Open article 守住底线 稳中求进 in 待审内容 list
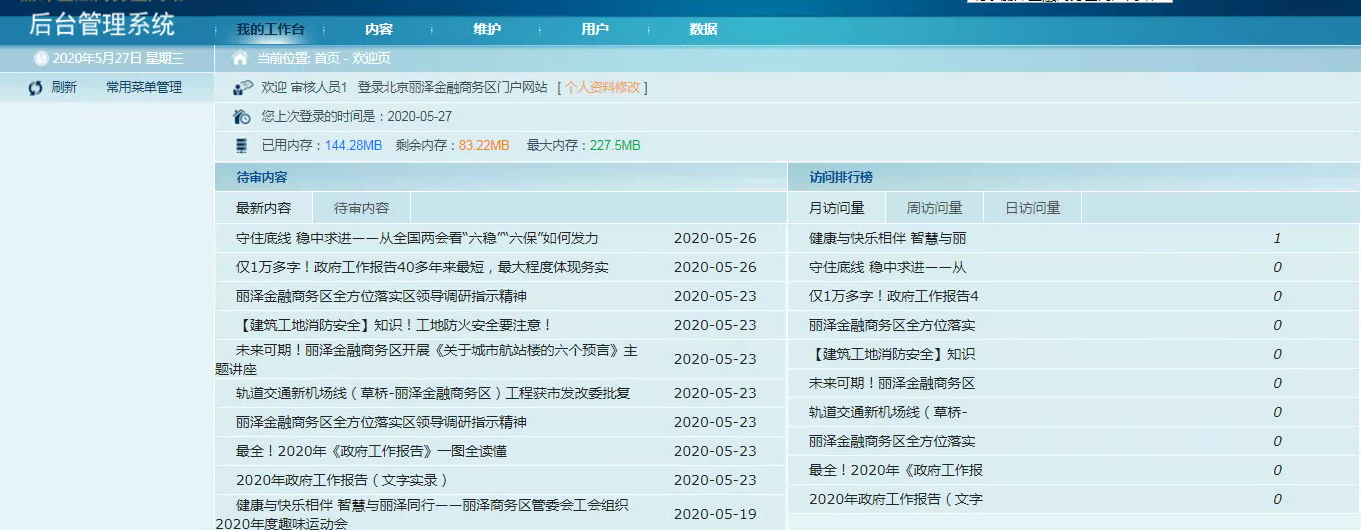 pyautogui.click(x=417, y=239)
